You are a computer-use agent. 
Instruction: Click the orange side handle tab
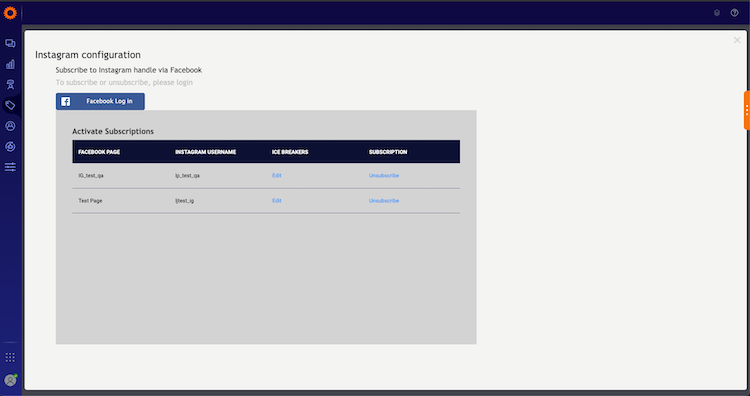point(747,110)
